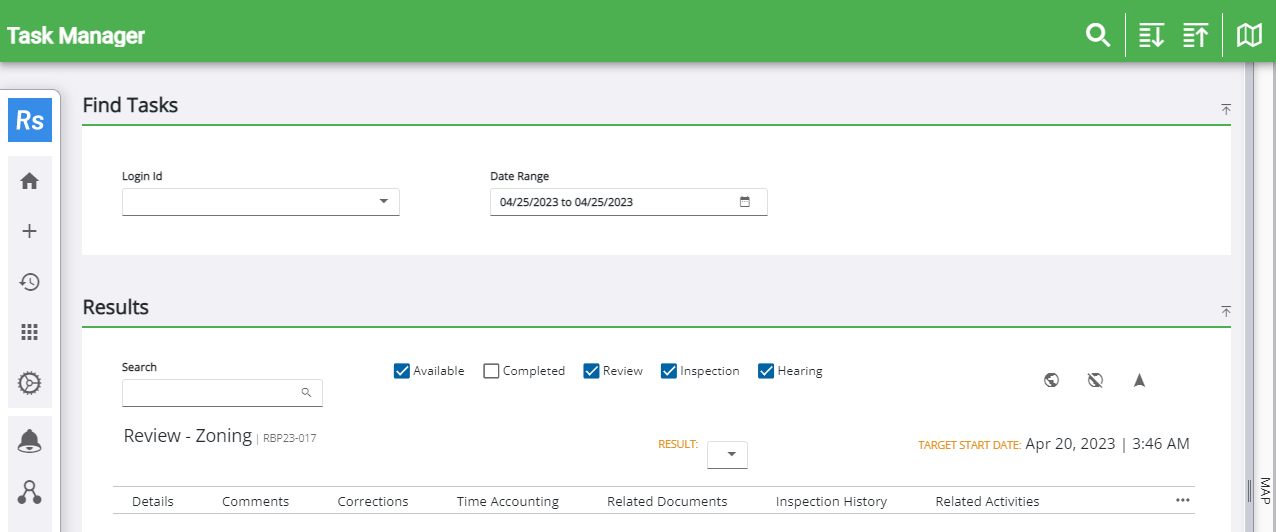Viewport: 1276px width, 532px height.
Task: Open the apps grid icon in sidebar
Action: [30, 332]
